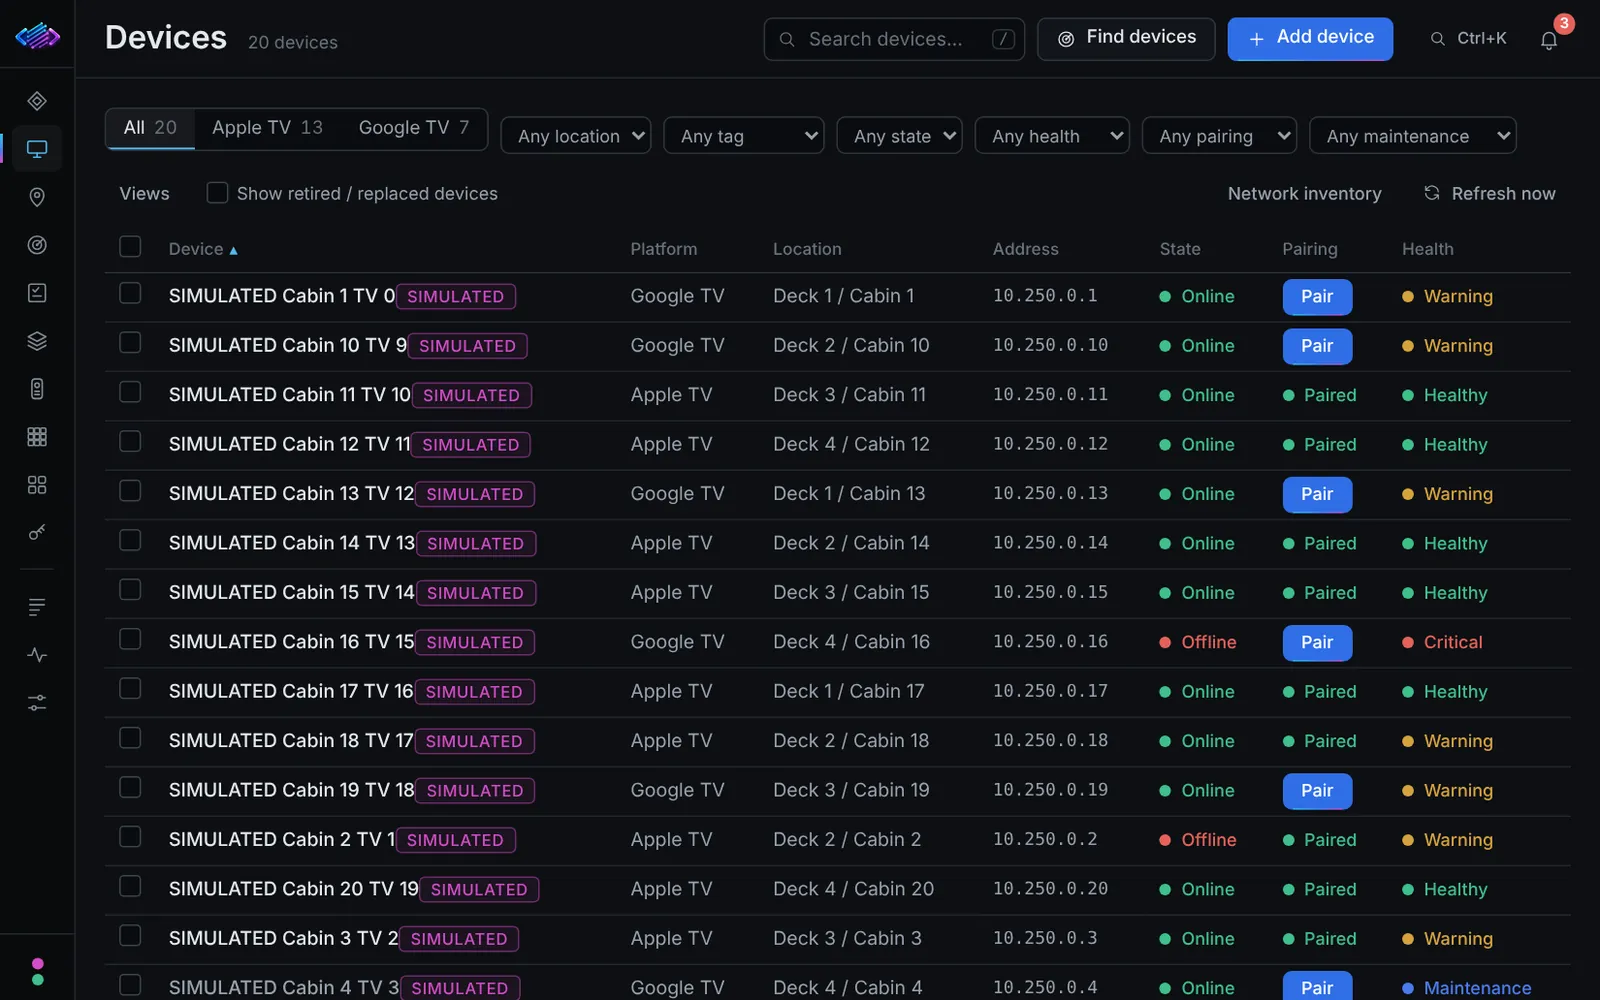Open the radar target sidebar icon
Screen dimensions: 1600x1000
click(37, 245)
